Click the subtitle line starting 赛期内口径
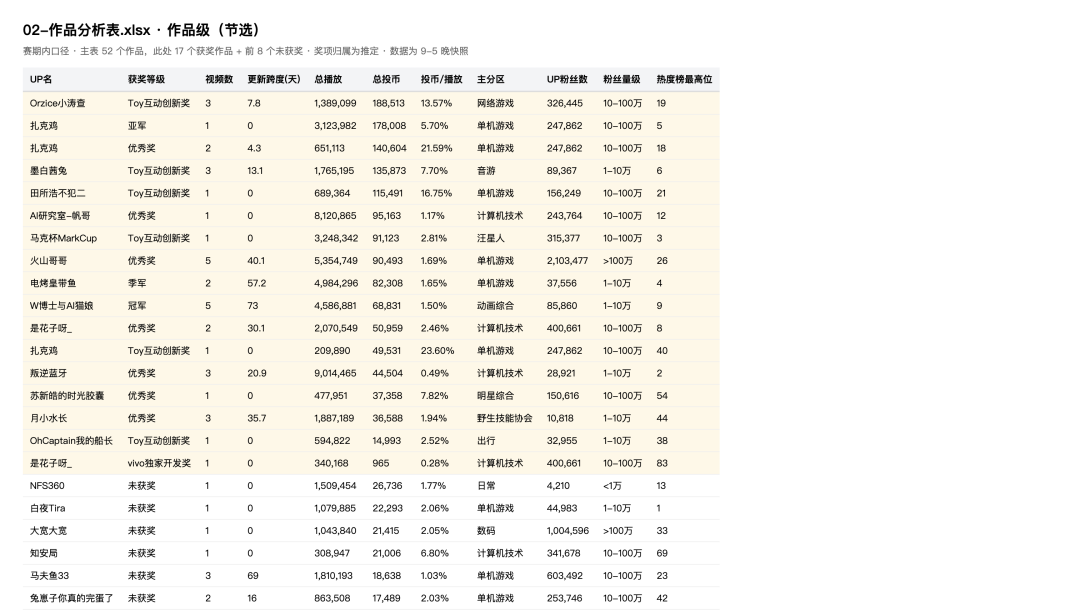The width and height of the screenshot is (1080, 615). (245, 51)
